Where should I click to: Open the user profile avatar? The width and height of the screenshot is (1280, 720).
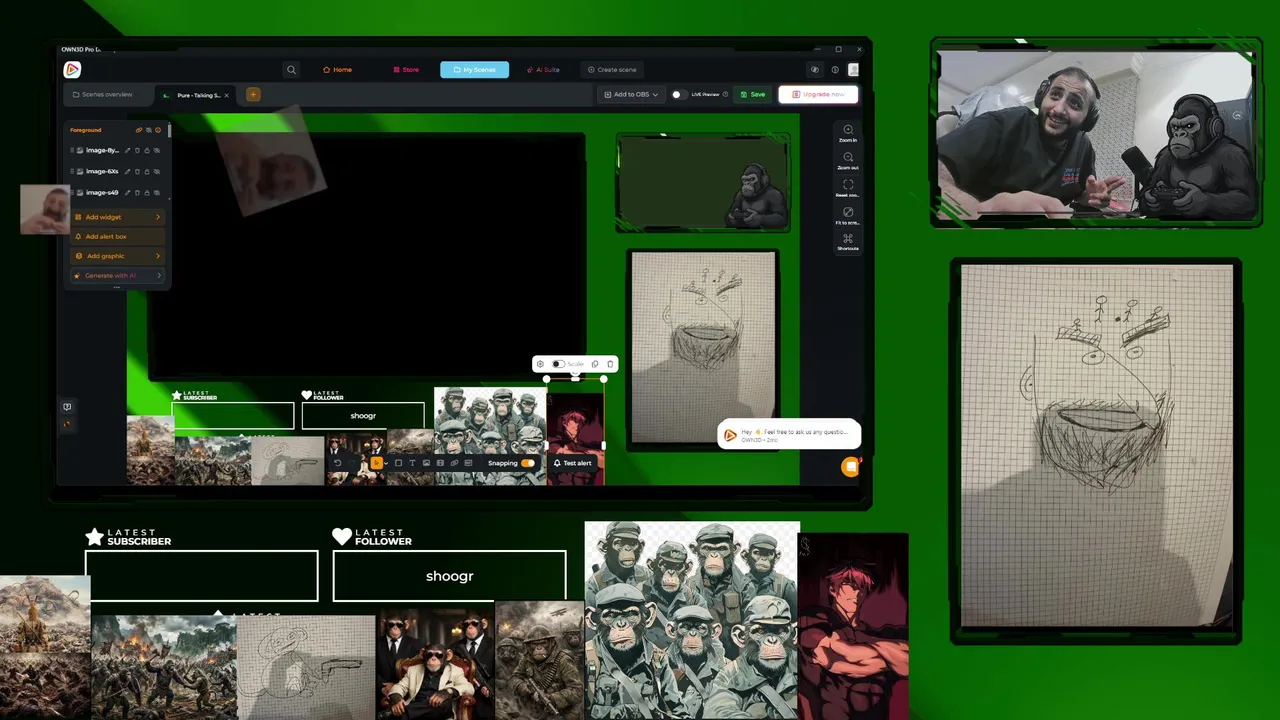(853, 70)
